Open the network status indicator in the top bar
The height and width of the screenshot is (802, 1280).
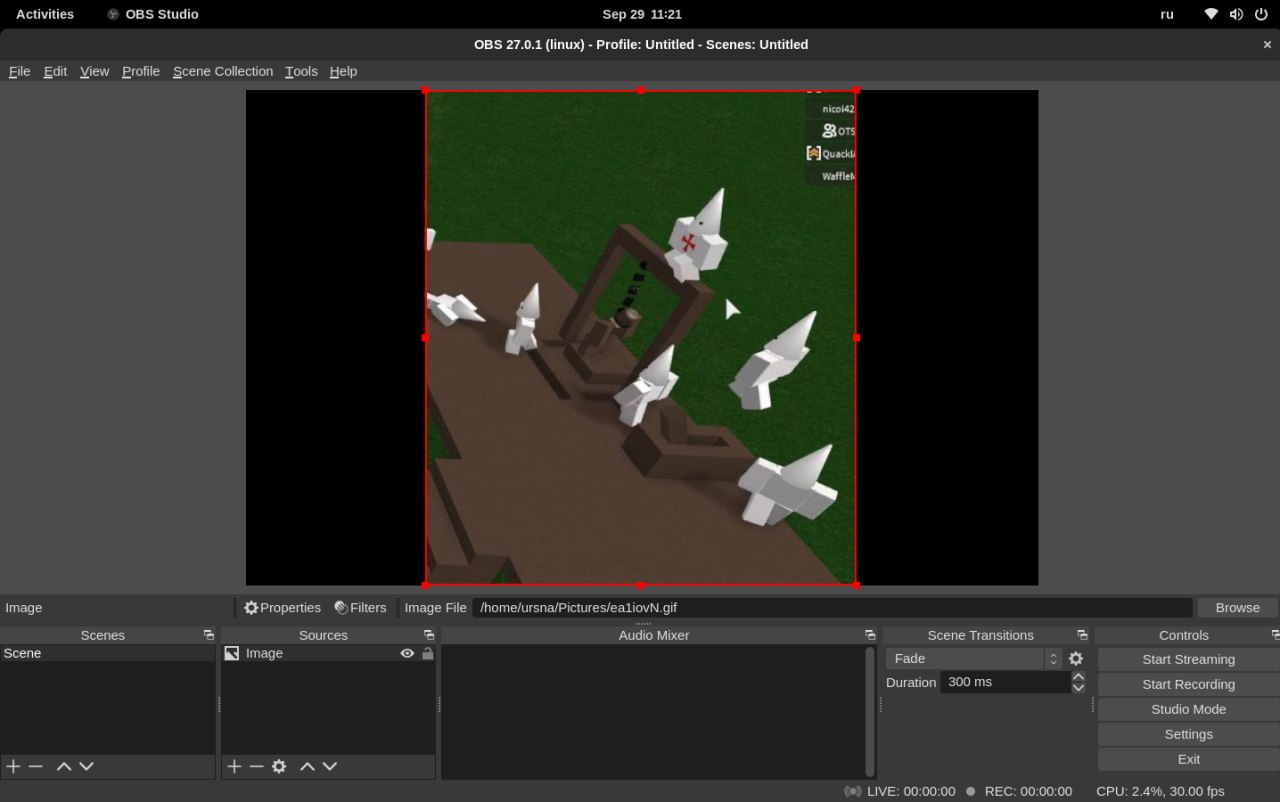1211,14
